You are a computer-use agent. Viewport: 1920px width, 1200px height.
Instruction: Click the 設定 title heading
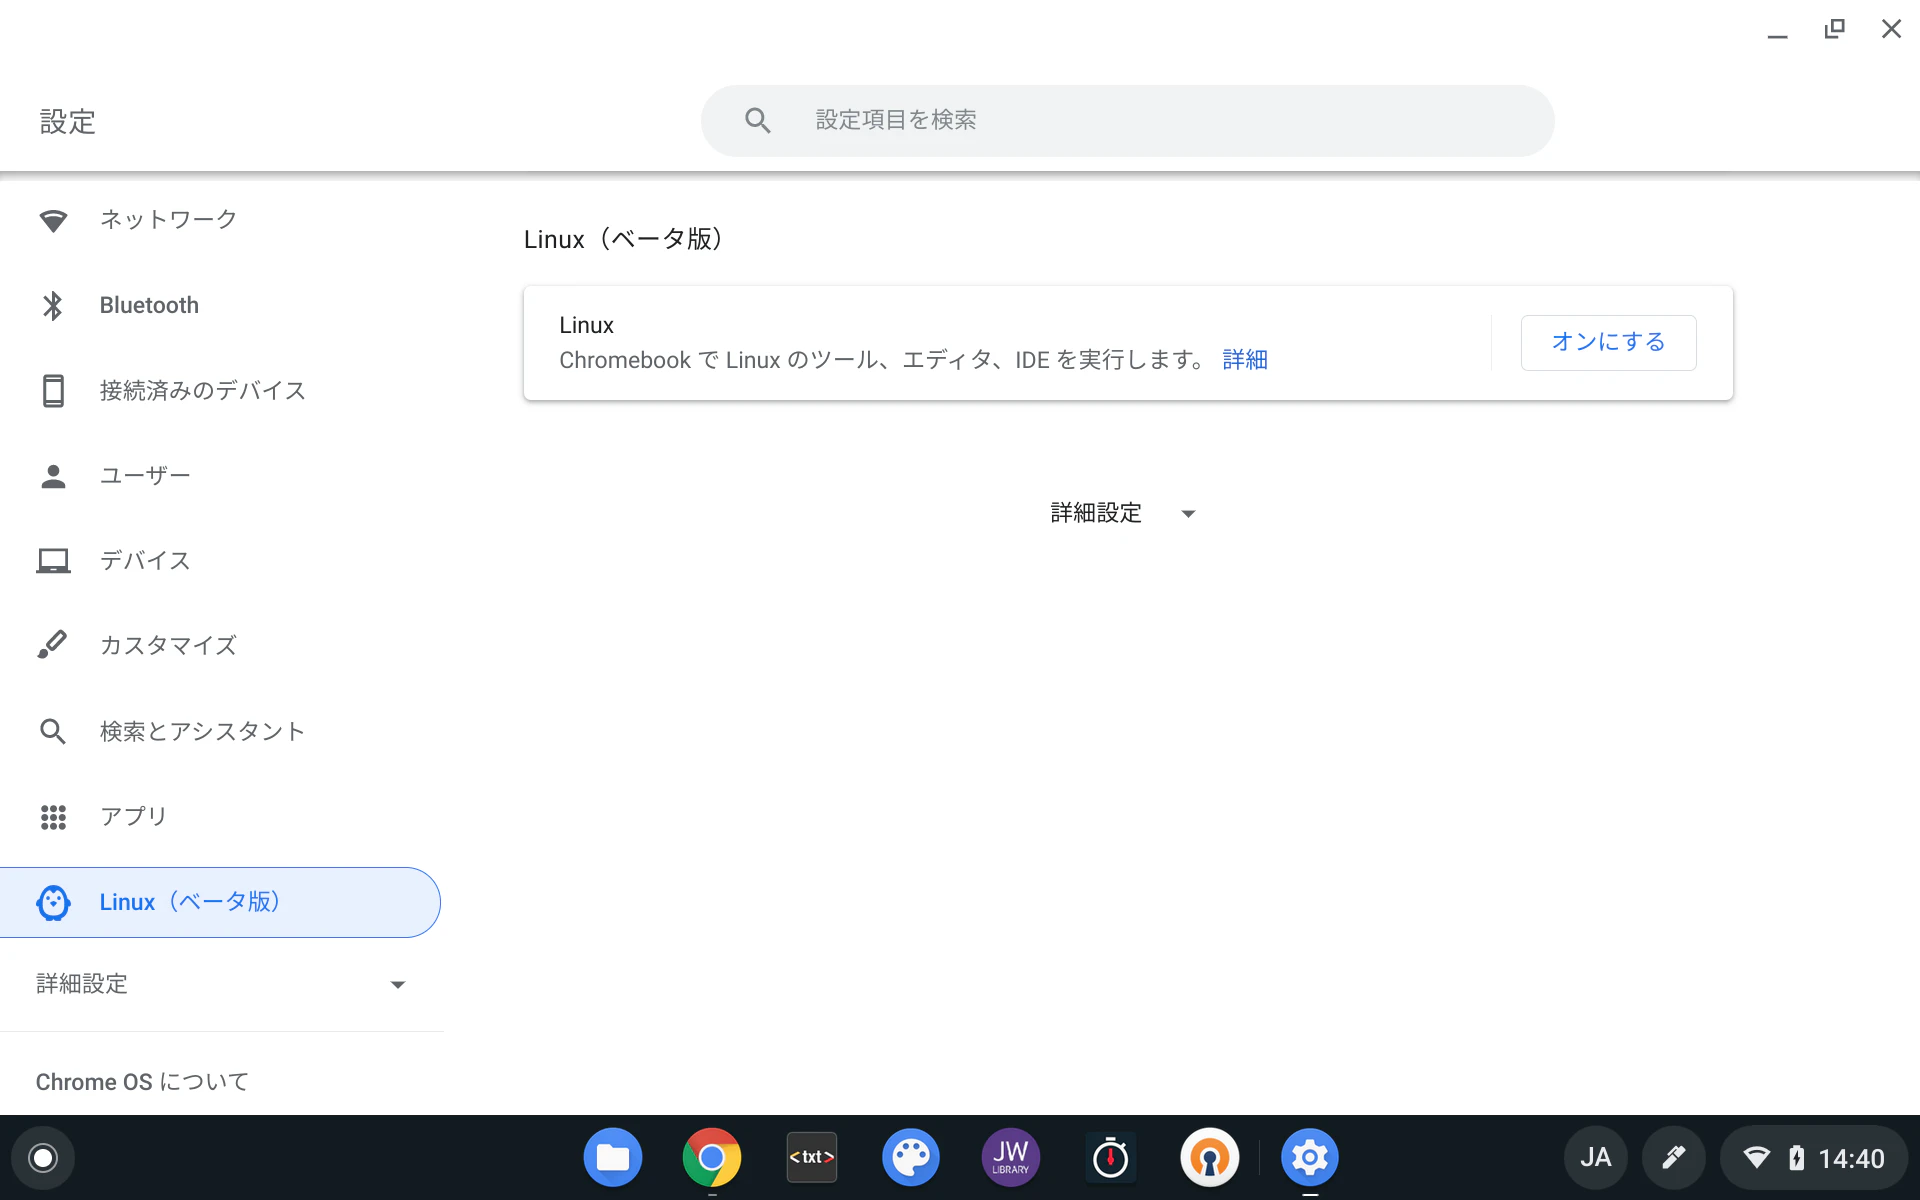click(68, 122)
